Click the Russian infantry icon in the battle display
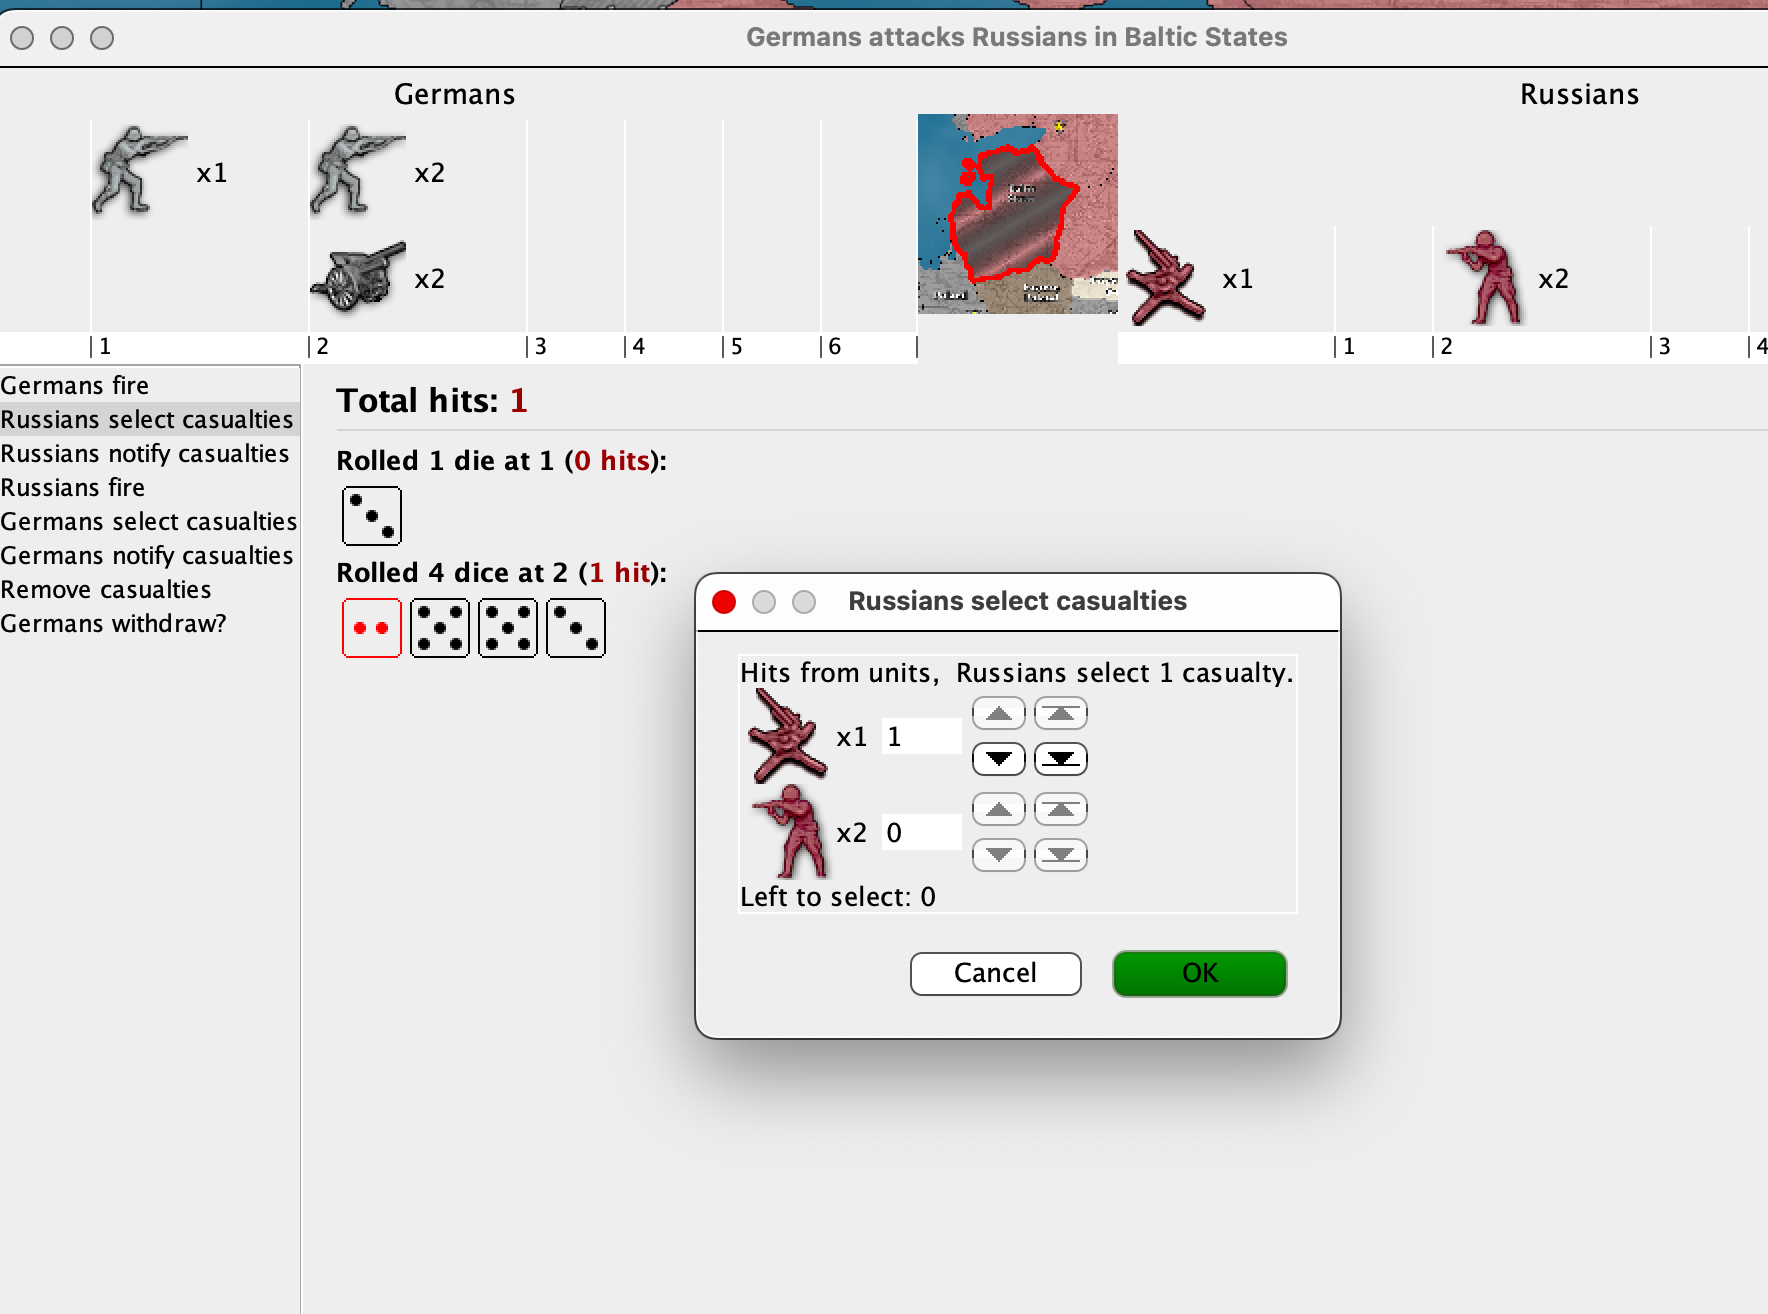Screen dimensions: 1768x1314 (x=1485, y=278)
